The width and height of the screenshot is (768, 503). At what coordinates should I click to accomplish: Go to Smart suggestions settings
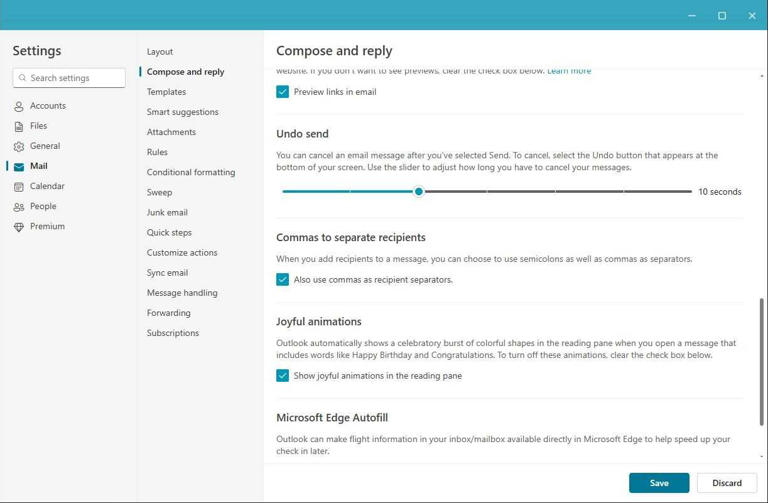[182, 112]
